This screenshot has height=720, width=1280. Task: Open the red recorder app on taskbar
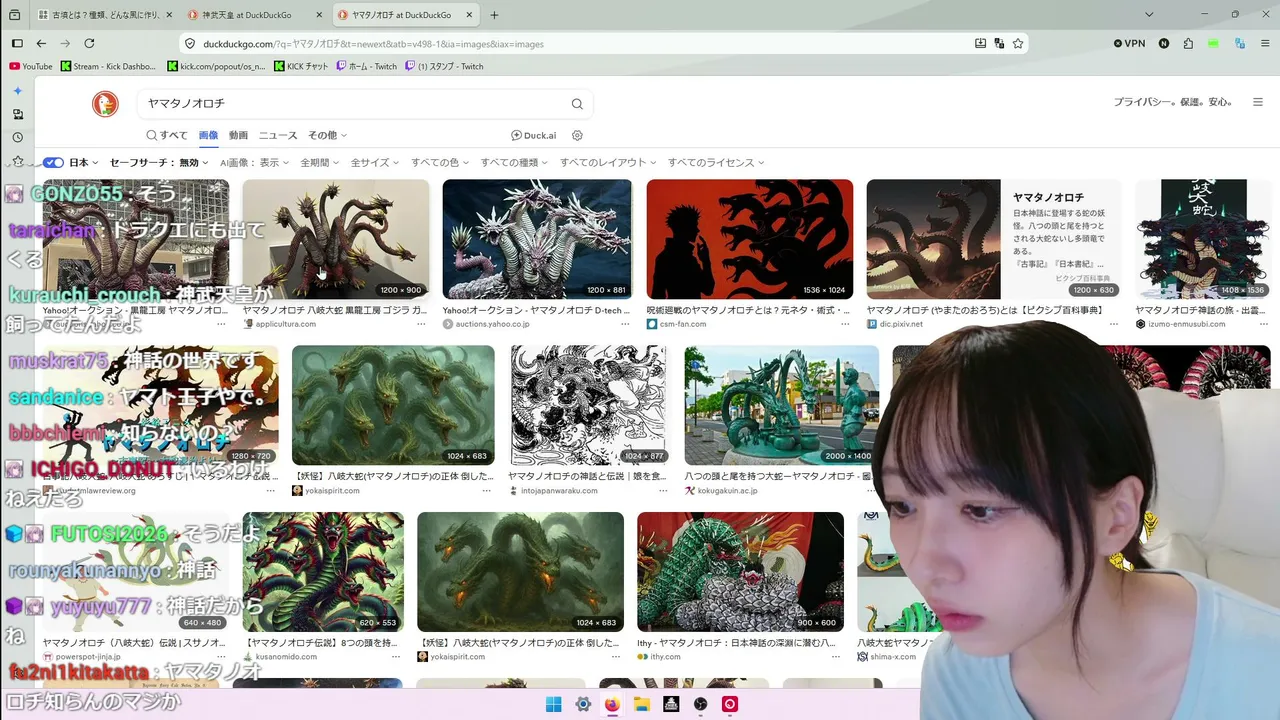pyautogui.click(x=730, y=704)
